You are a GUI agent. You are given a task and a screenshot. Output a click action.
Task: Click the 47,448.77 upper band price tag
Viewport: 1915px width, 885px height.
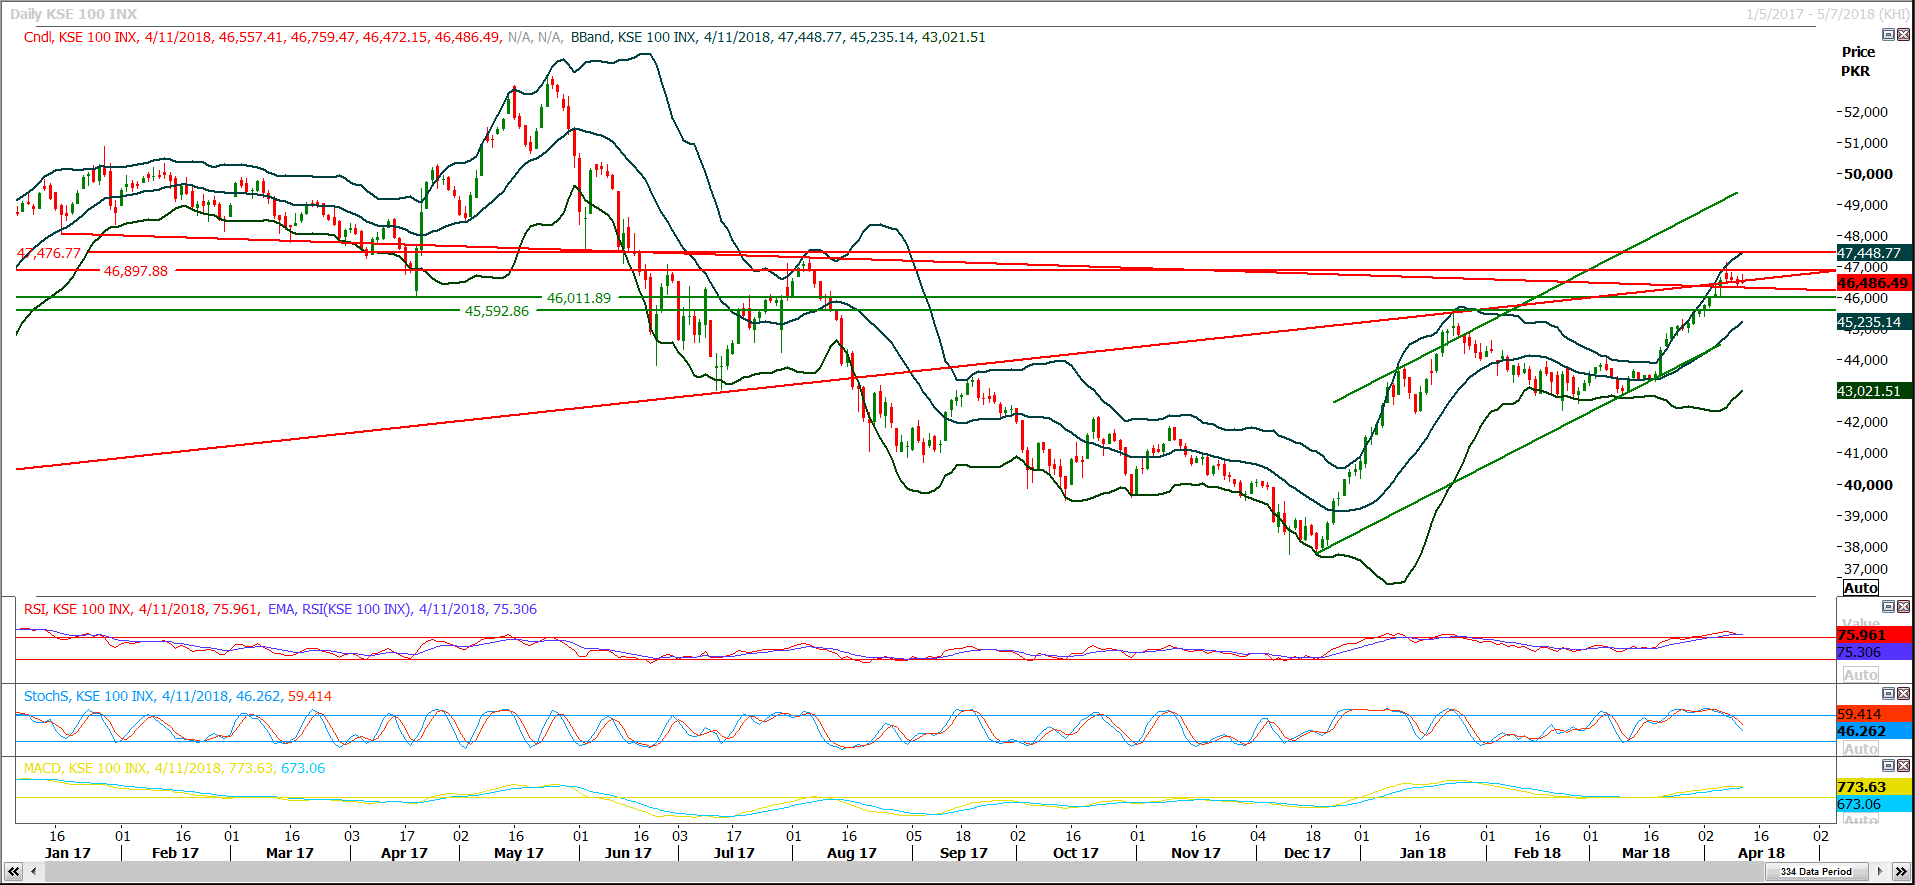click(1874, 253)
